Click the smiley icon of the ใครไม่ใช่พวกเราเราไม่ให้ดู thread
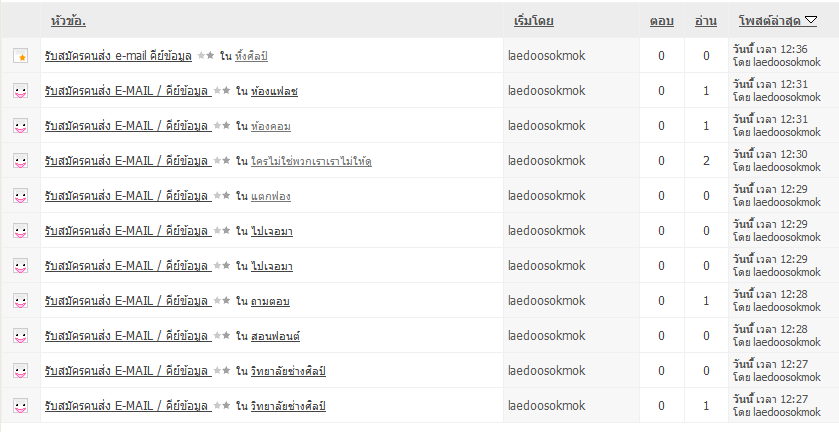839x432 pixels. (x=20, y=162)
